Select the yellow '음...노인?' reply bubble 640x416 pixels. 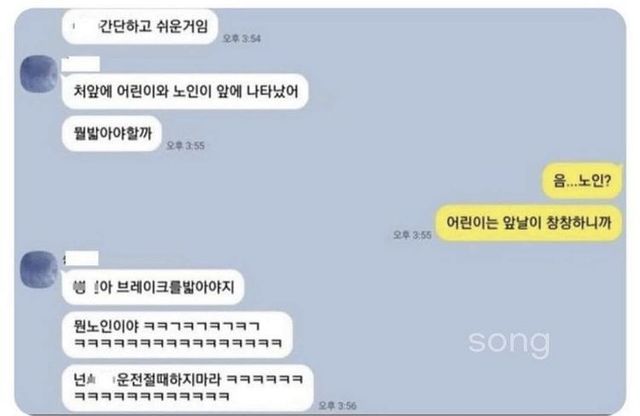point(582,180)
